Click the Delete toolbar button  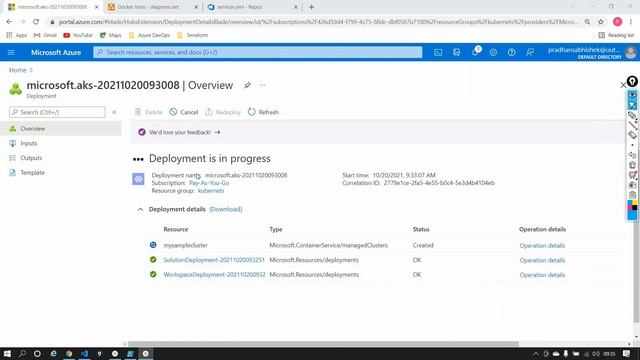pyautogui.click(x=149, y=112)
